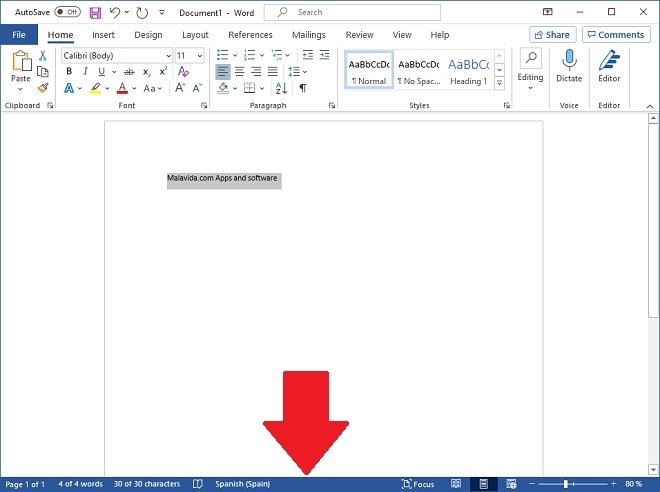The height and width of the screenshot is (492, 660).
Task: Open the ribbon display options
Action: coord(548,12)
